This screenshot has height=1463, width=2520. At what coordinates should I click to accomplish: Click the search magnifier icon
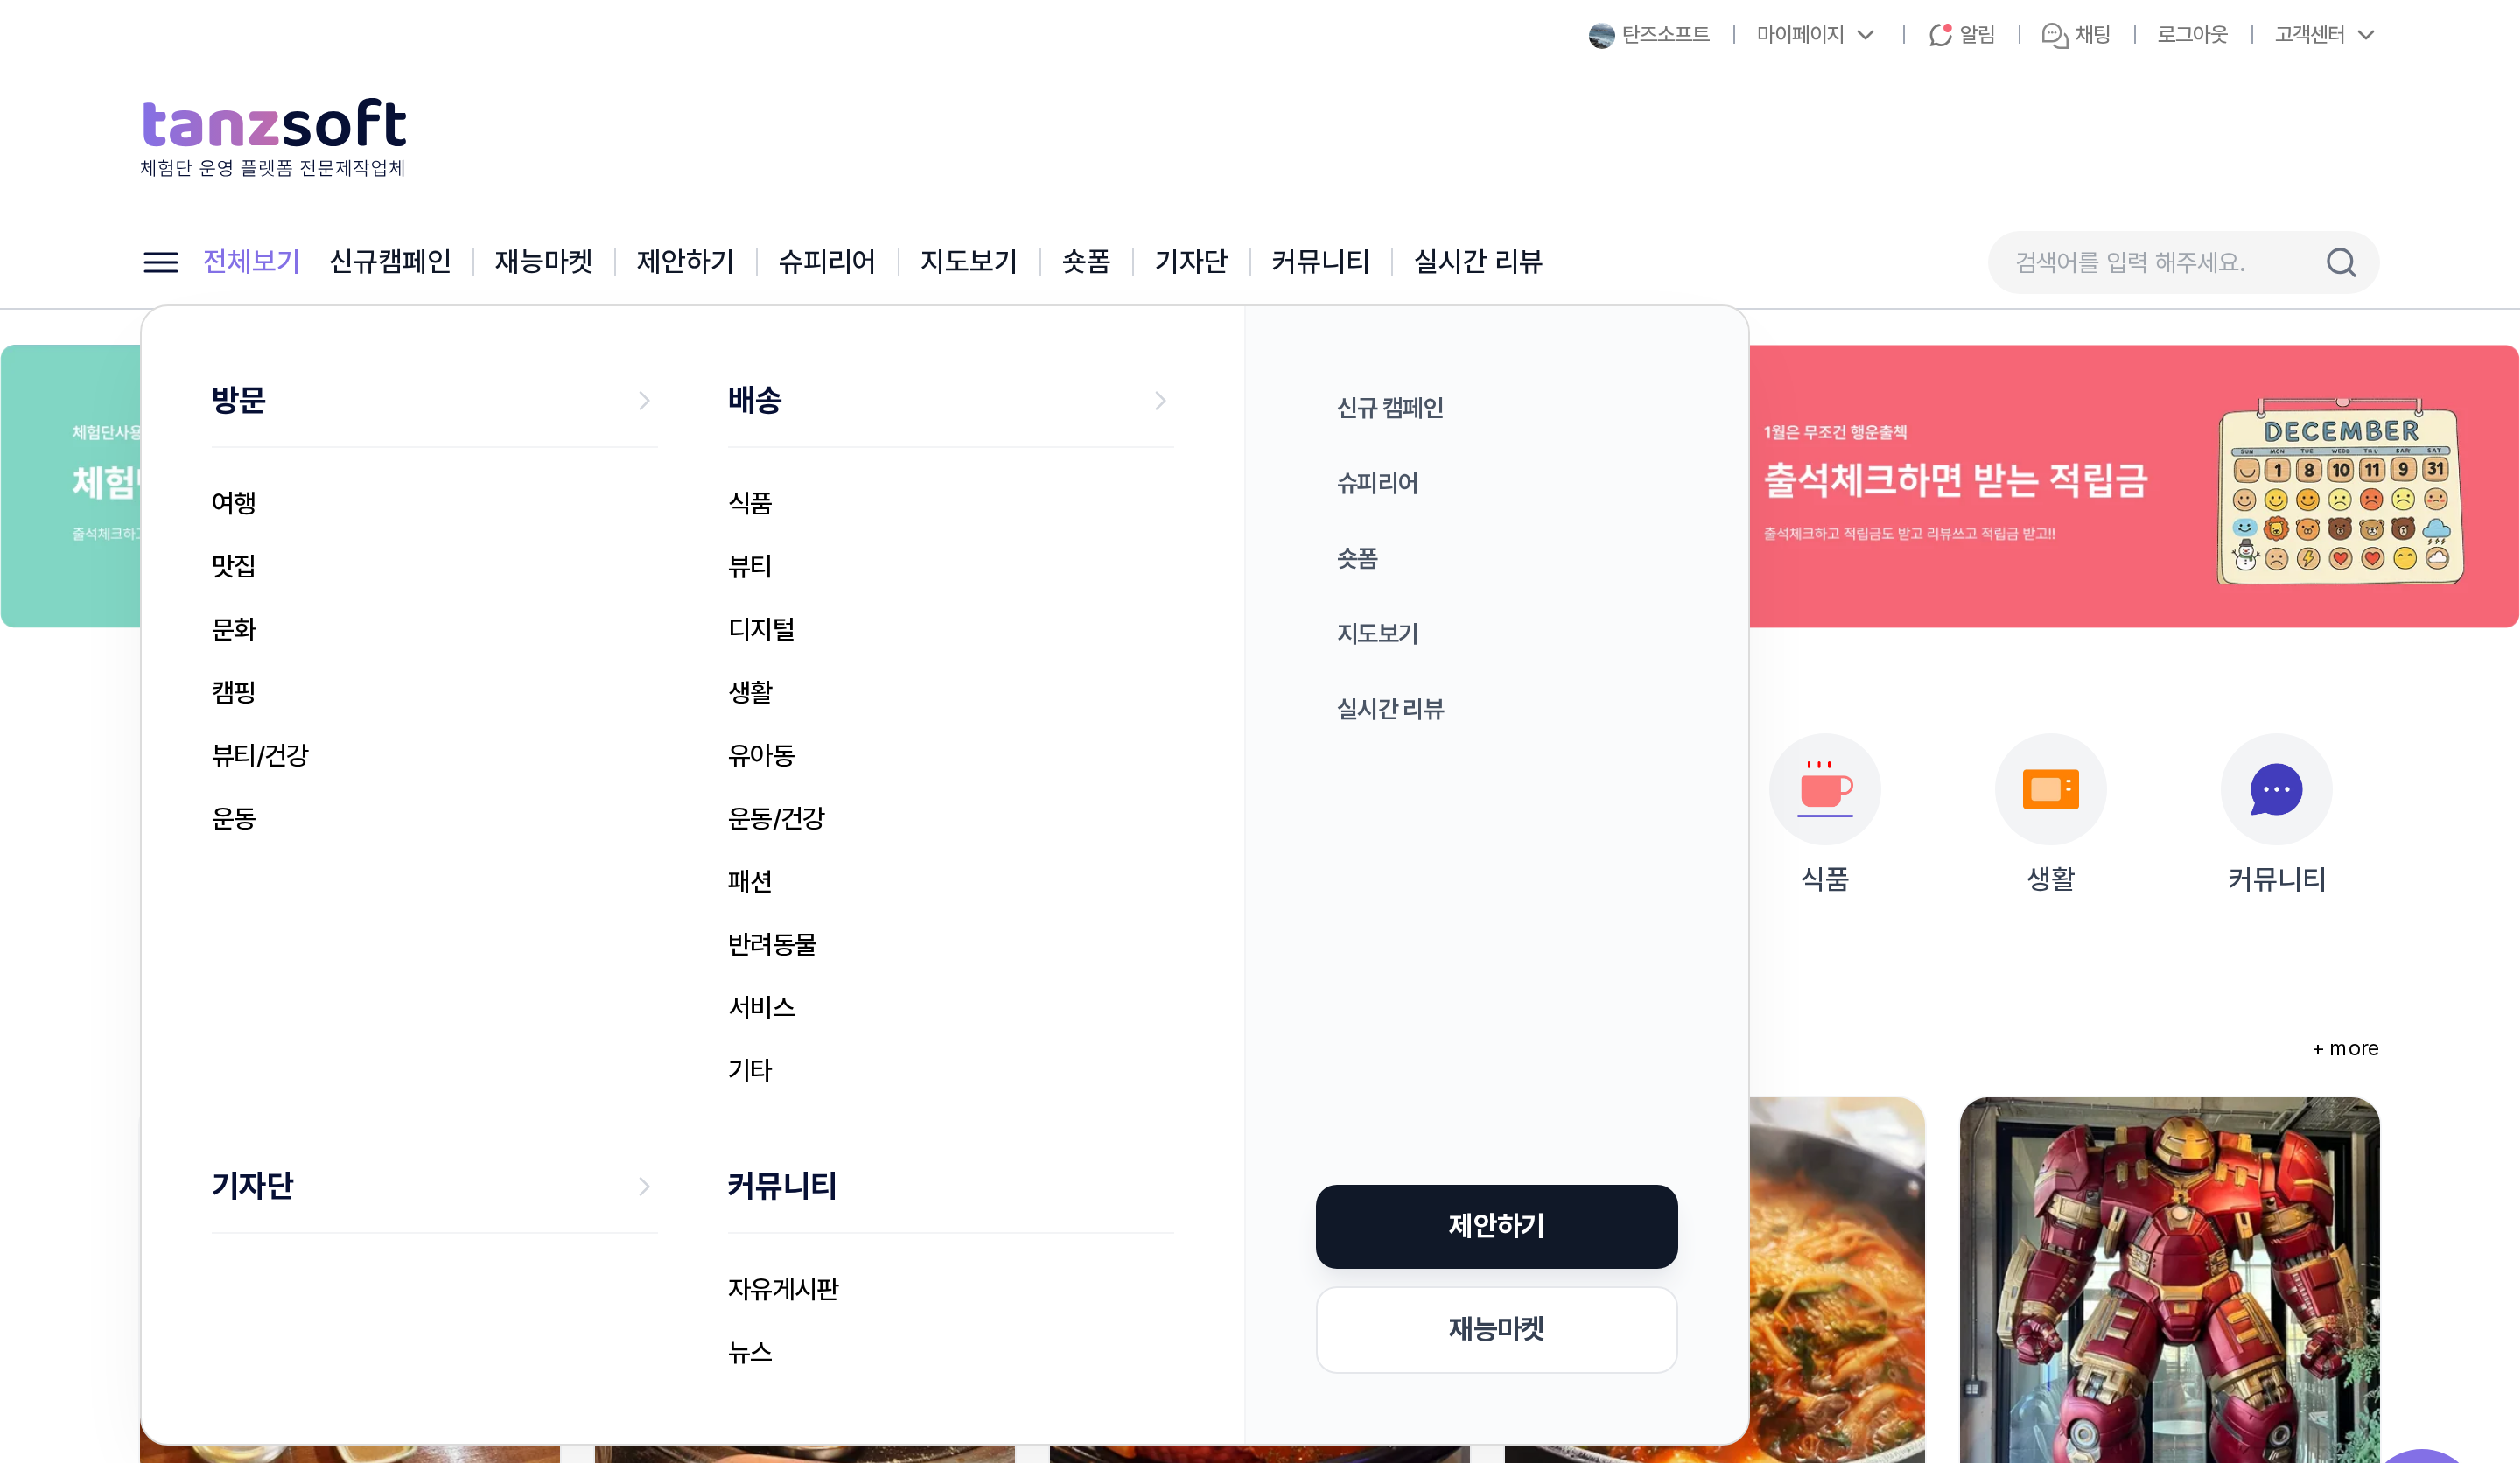[2341, 262]
